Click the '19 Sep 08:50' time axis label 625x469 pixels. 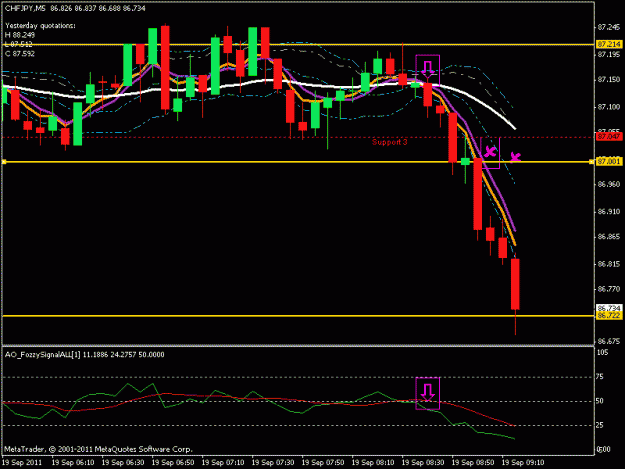(473, 463)
